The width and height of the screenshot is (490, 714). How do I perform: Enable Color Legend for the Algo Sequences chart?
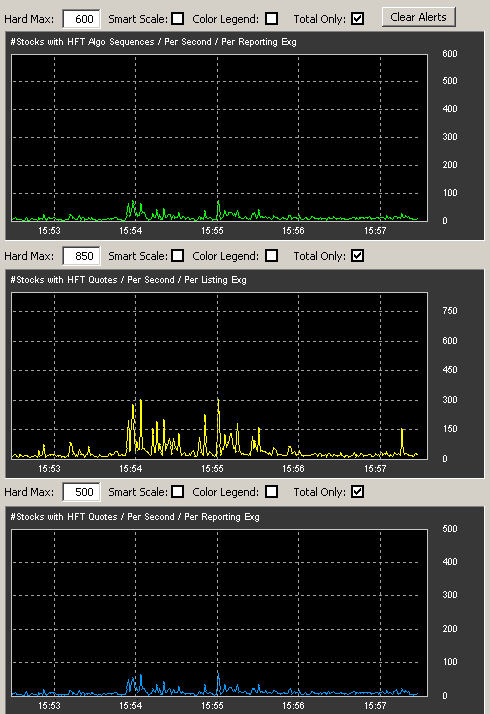coord(271,19)
